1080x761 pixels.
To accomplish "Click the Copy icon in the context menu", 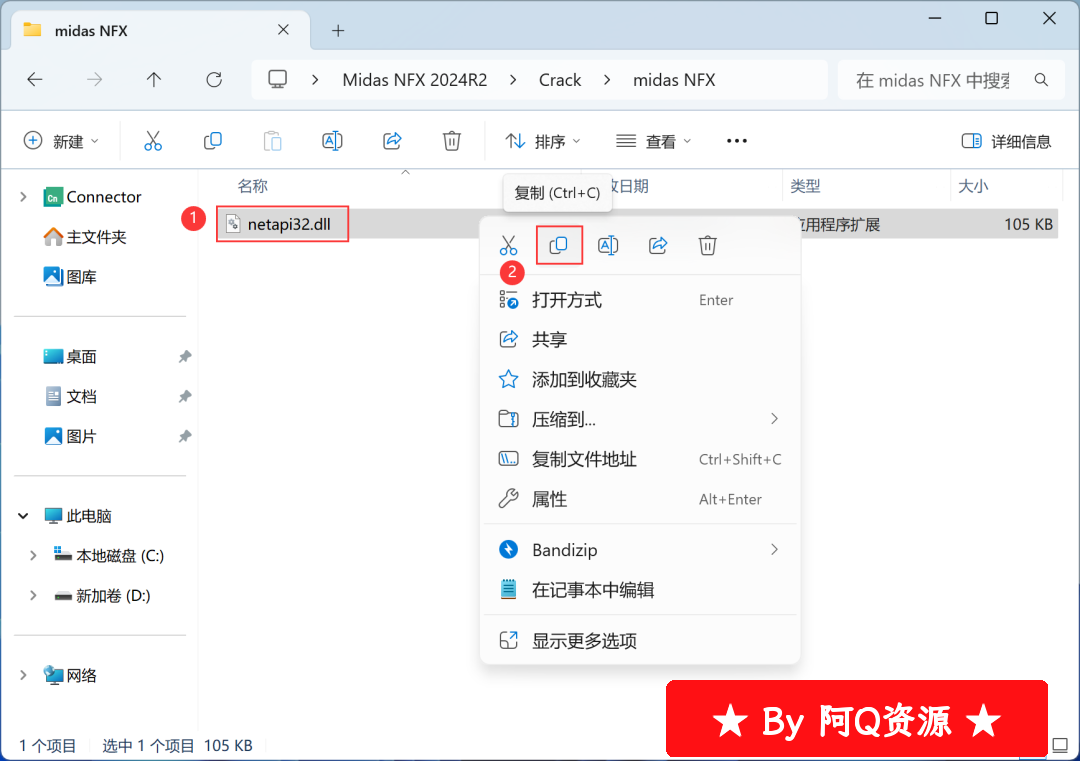I will [x=559, y=245].
